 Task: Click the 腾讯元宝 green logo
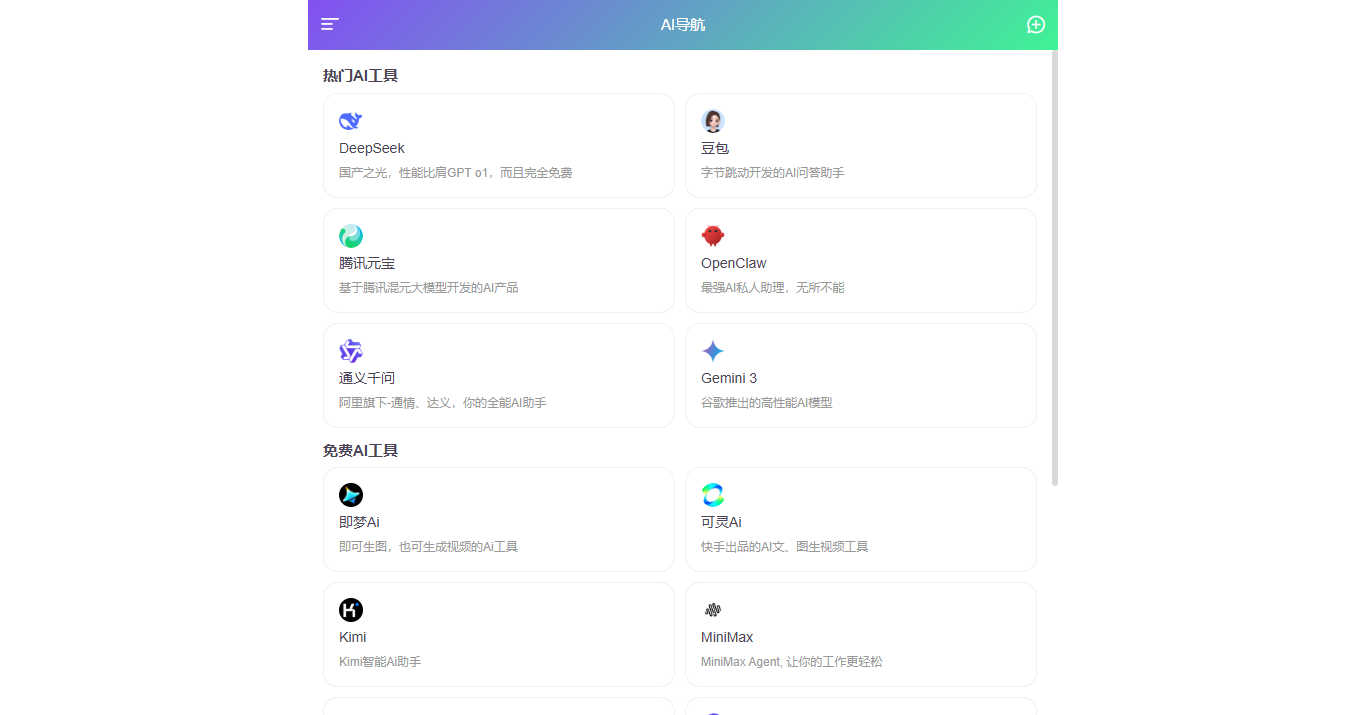point(351,236)
